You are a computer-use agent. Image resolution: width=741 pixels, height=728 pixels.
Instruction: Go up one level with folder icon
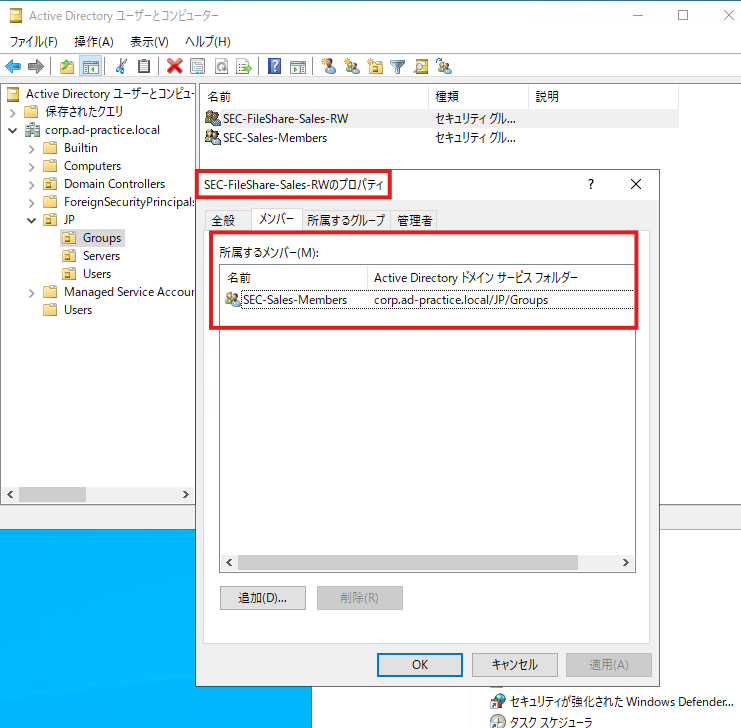(x=67, y=67)
